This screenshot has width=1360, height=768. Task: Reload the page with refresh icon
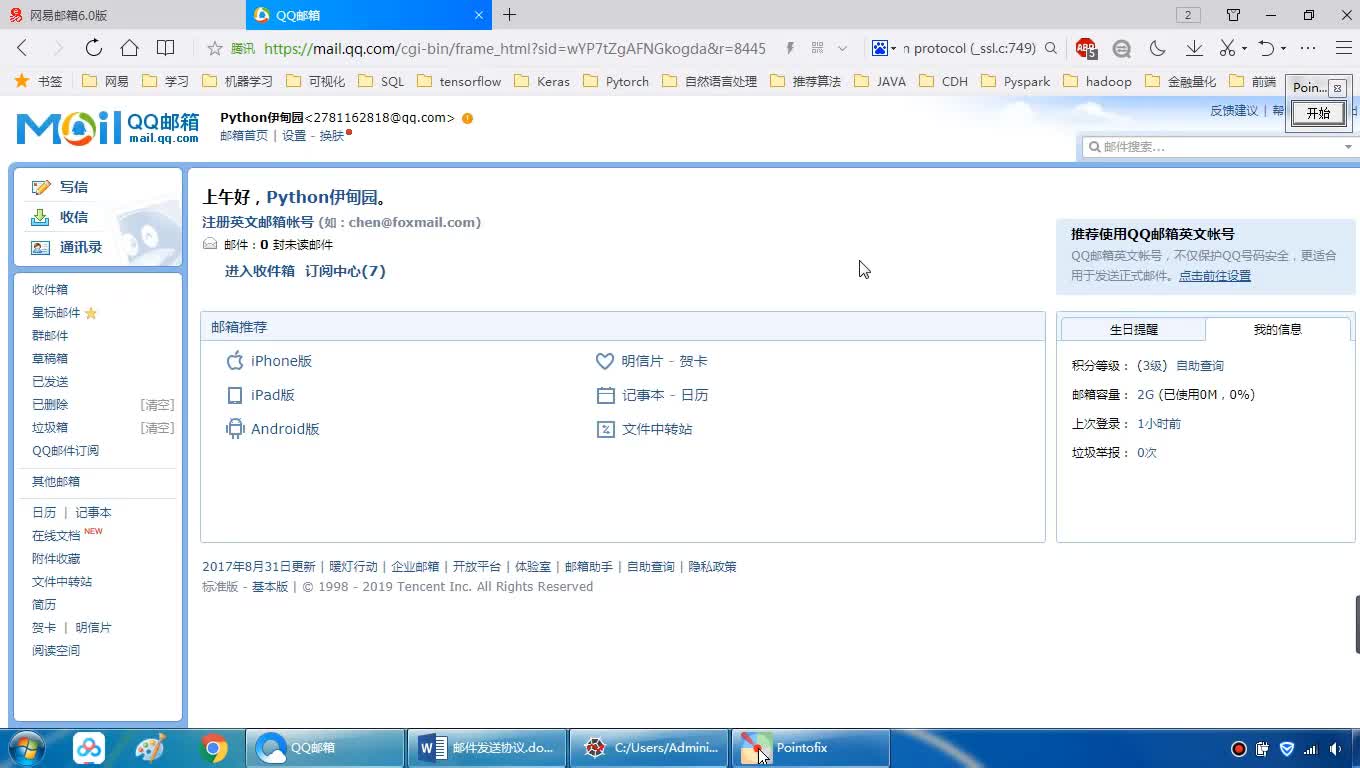click(93, 48)
